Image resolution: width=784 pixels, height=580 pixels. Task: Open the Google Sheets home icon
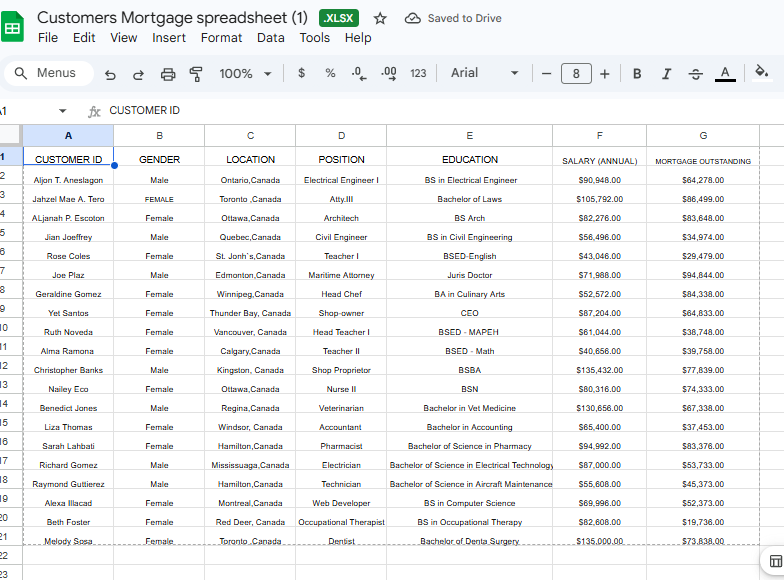click(12, 27)
